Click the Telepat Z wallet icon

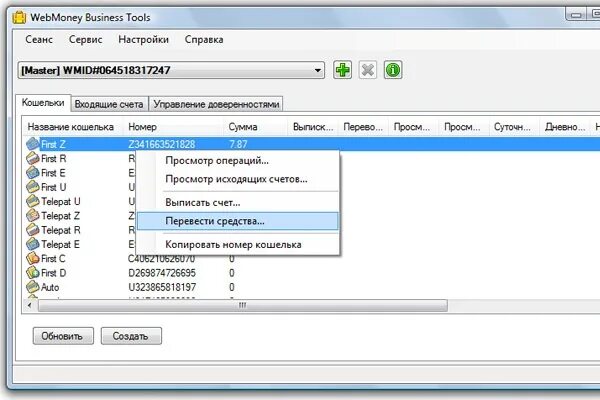tap(33, 216)
